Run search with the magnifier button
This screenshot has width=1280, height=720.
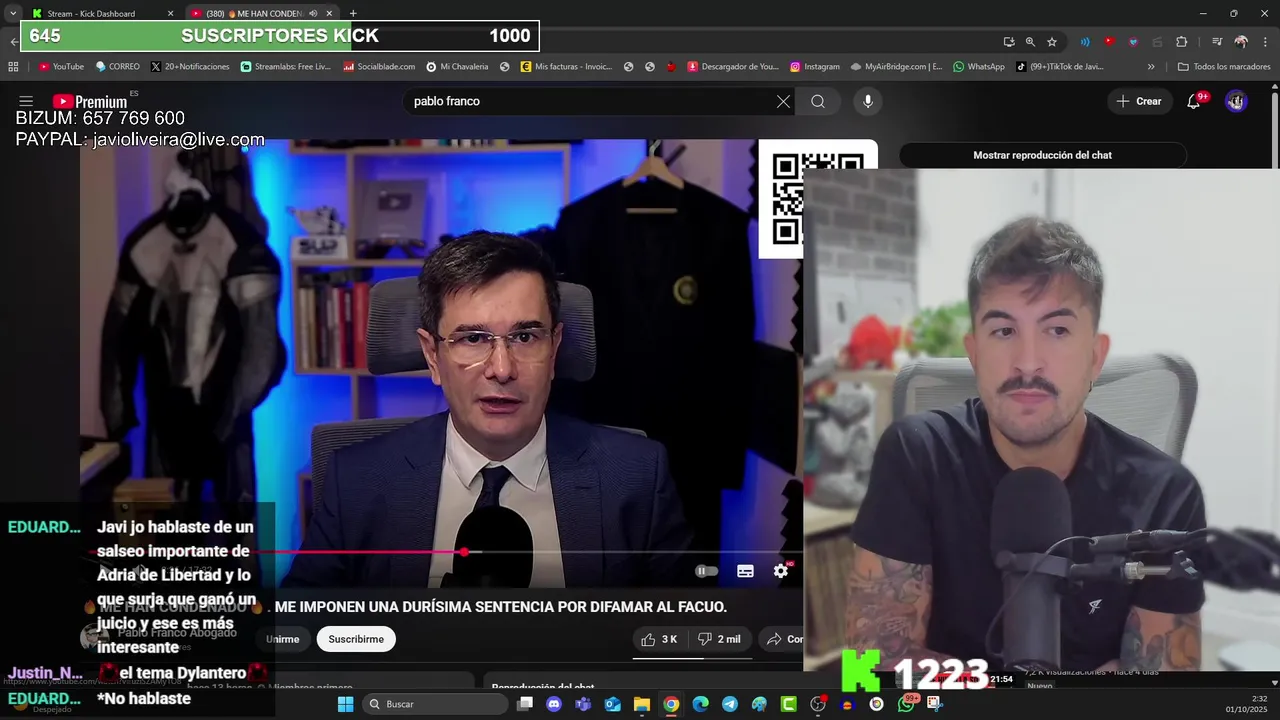click(x=818, y=101)
